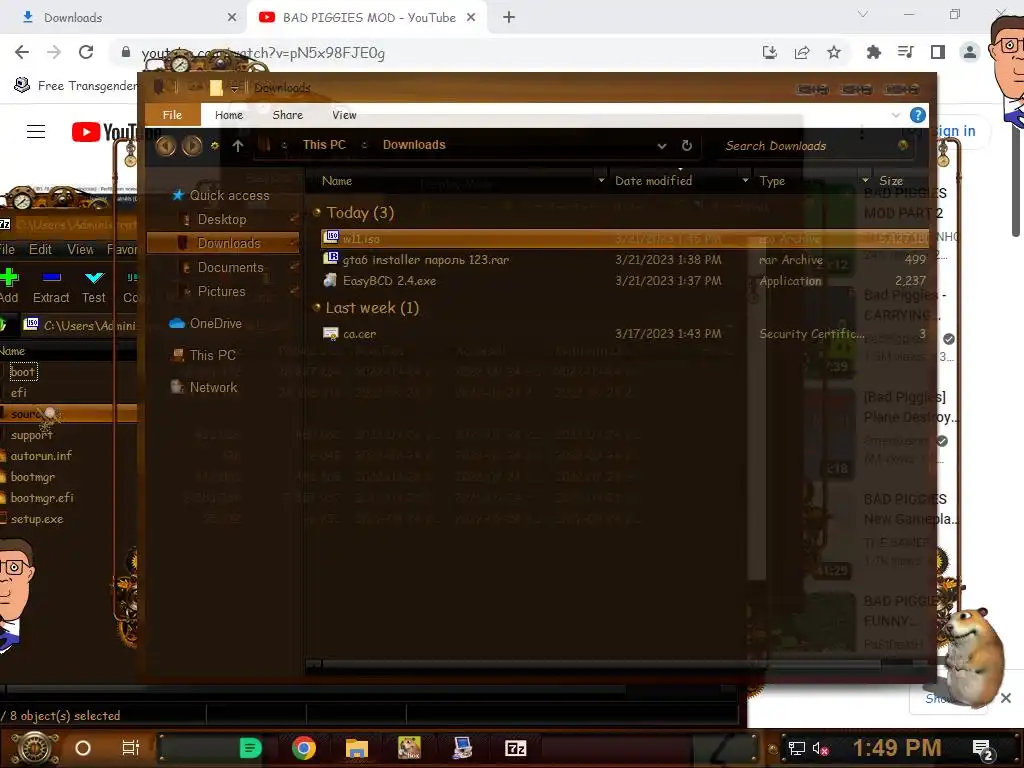This screenshot has width=1024, height=768.
Task: Open Chrome side panel icon
Action: coord(938,52)
